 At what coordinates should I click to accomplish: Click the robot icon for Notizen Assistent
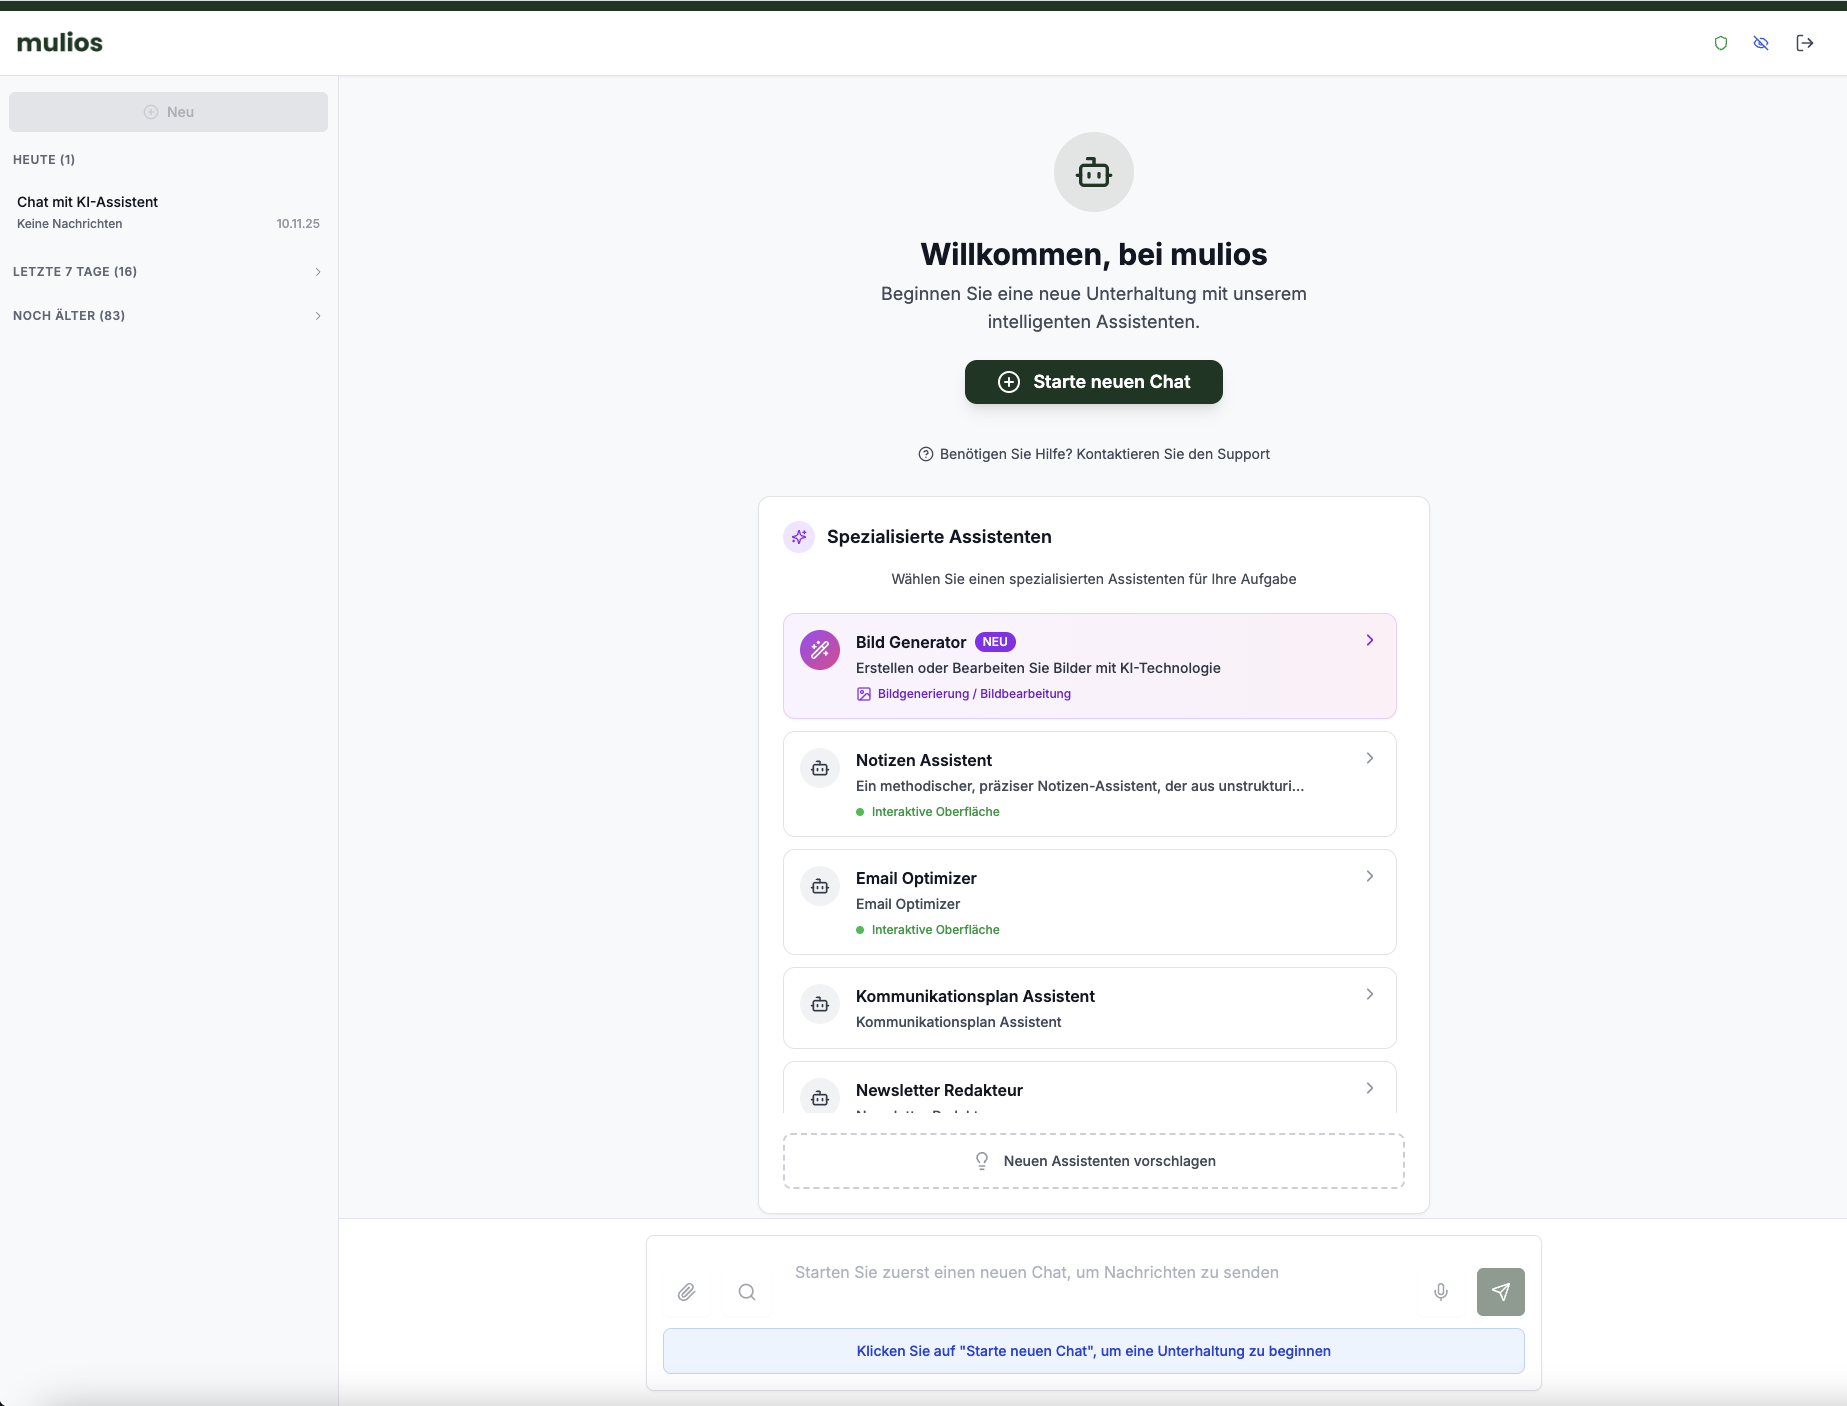point(819,767)
